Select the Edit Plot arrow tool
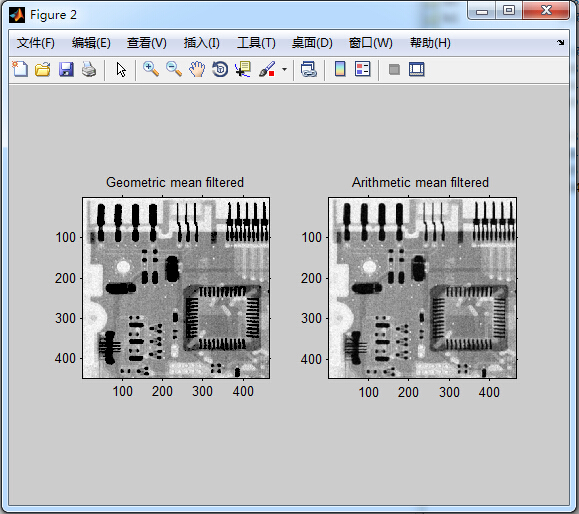The image size is (579, 514). [121, 69]
